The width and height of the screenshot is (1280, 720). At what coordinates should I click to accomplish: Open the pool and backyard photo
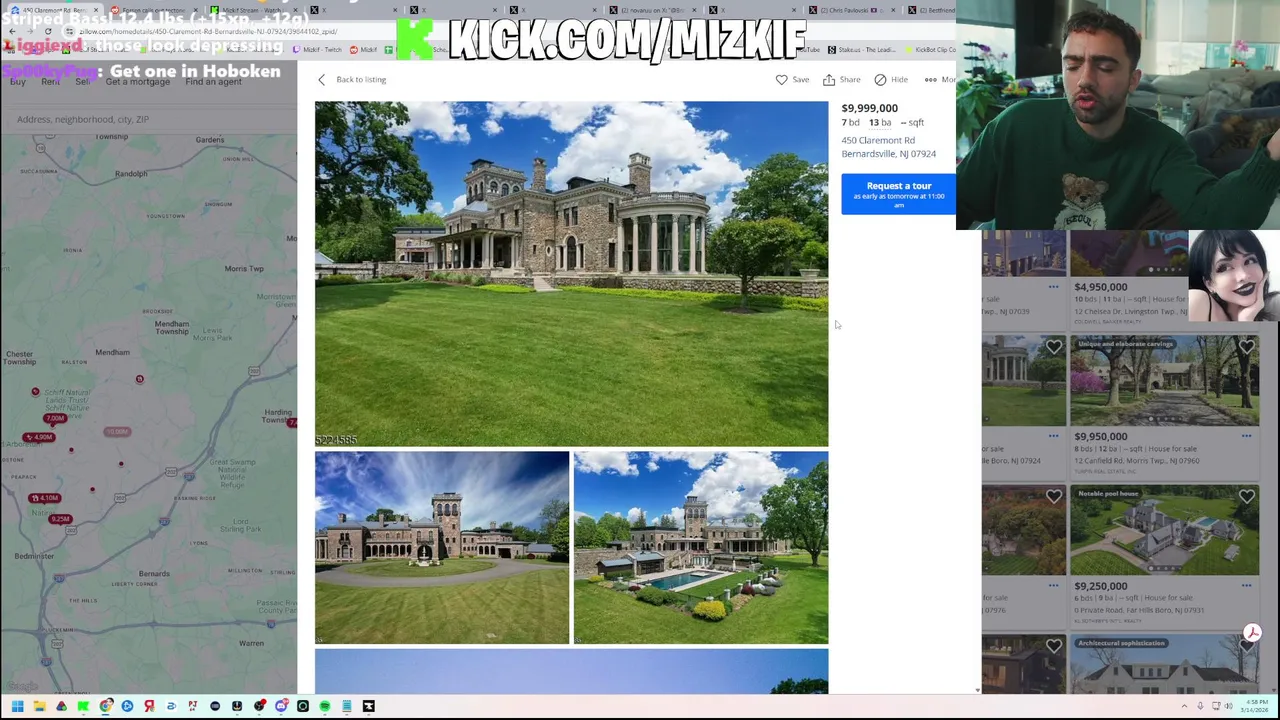[701, 547]
